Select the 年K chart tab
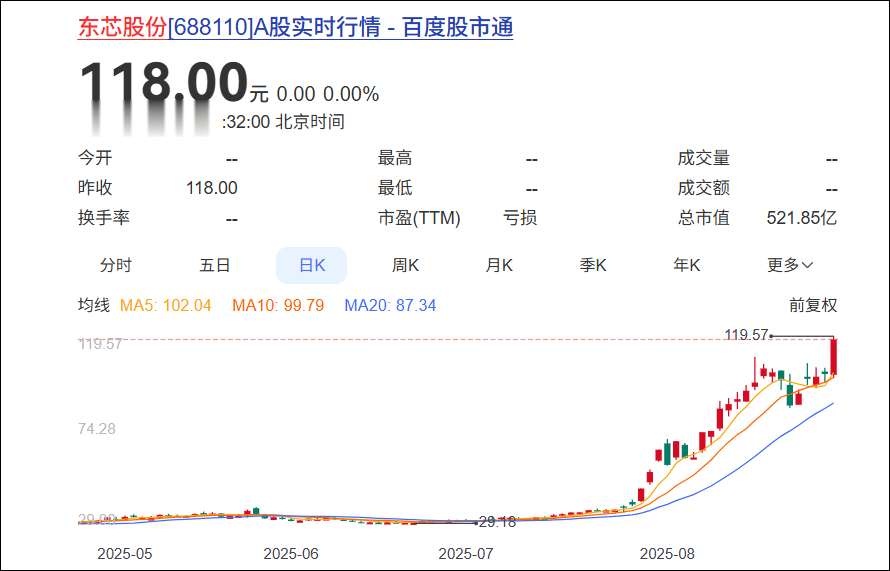 686,265
